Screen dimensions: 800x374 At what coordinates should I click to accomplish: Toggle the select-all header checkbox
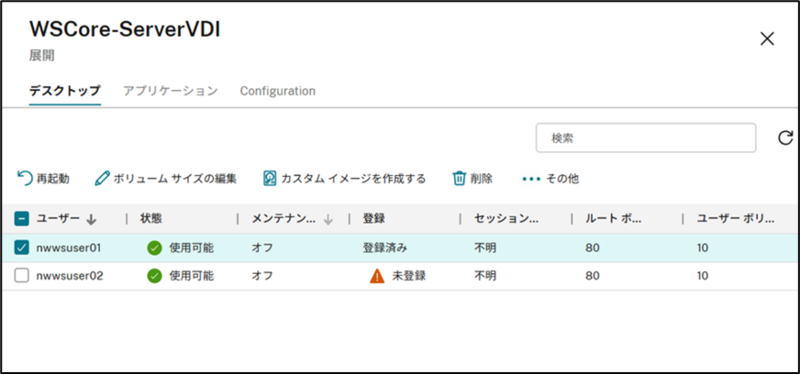click(21, 219)
